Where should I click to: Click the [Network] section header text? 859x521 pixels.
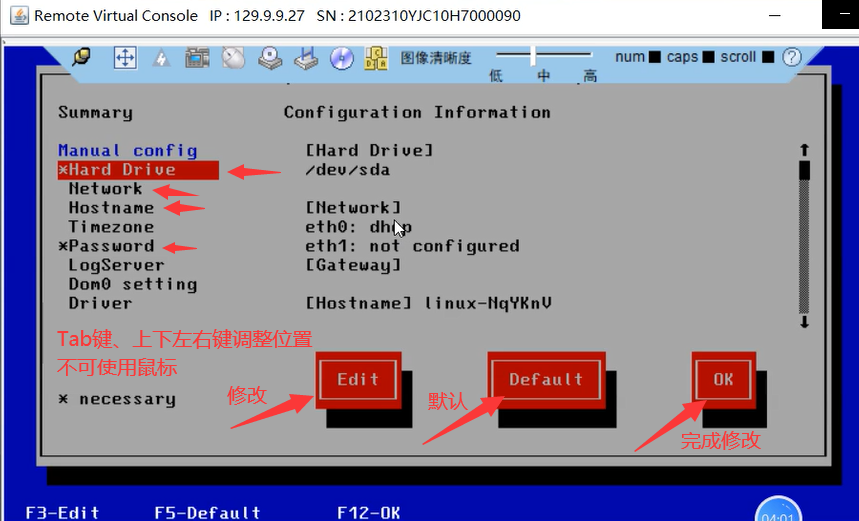(353, 208)
